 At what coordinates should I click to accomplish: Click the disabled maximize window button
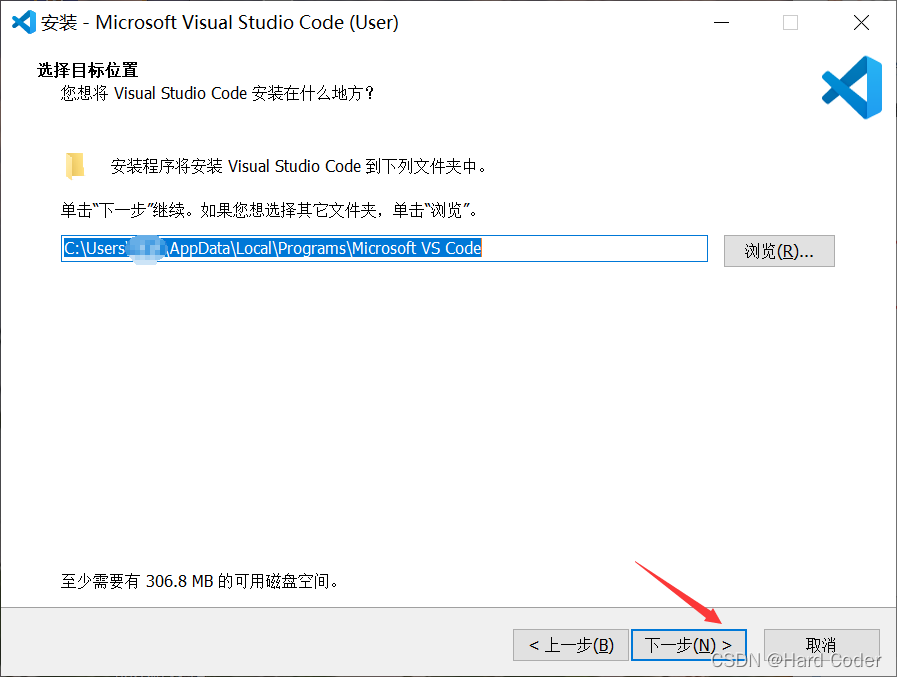tap(791, 23)
